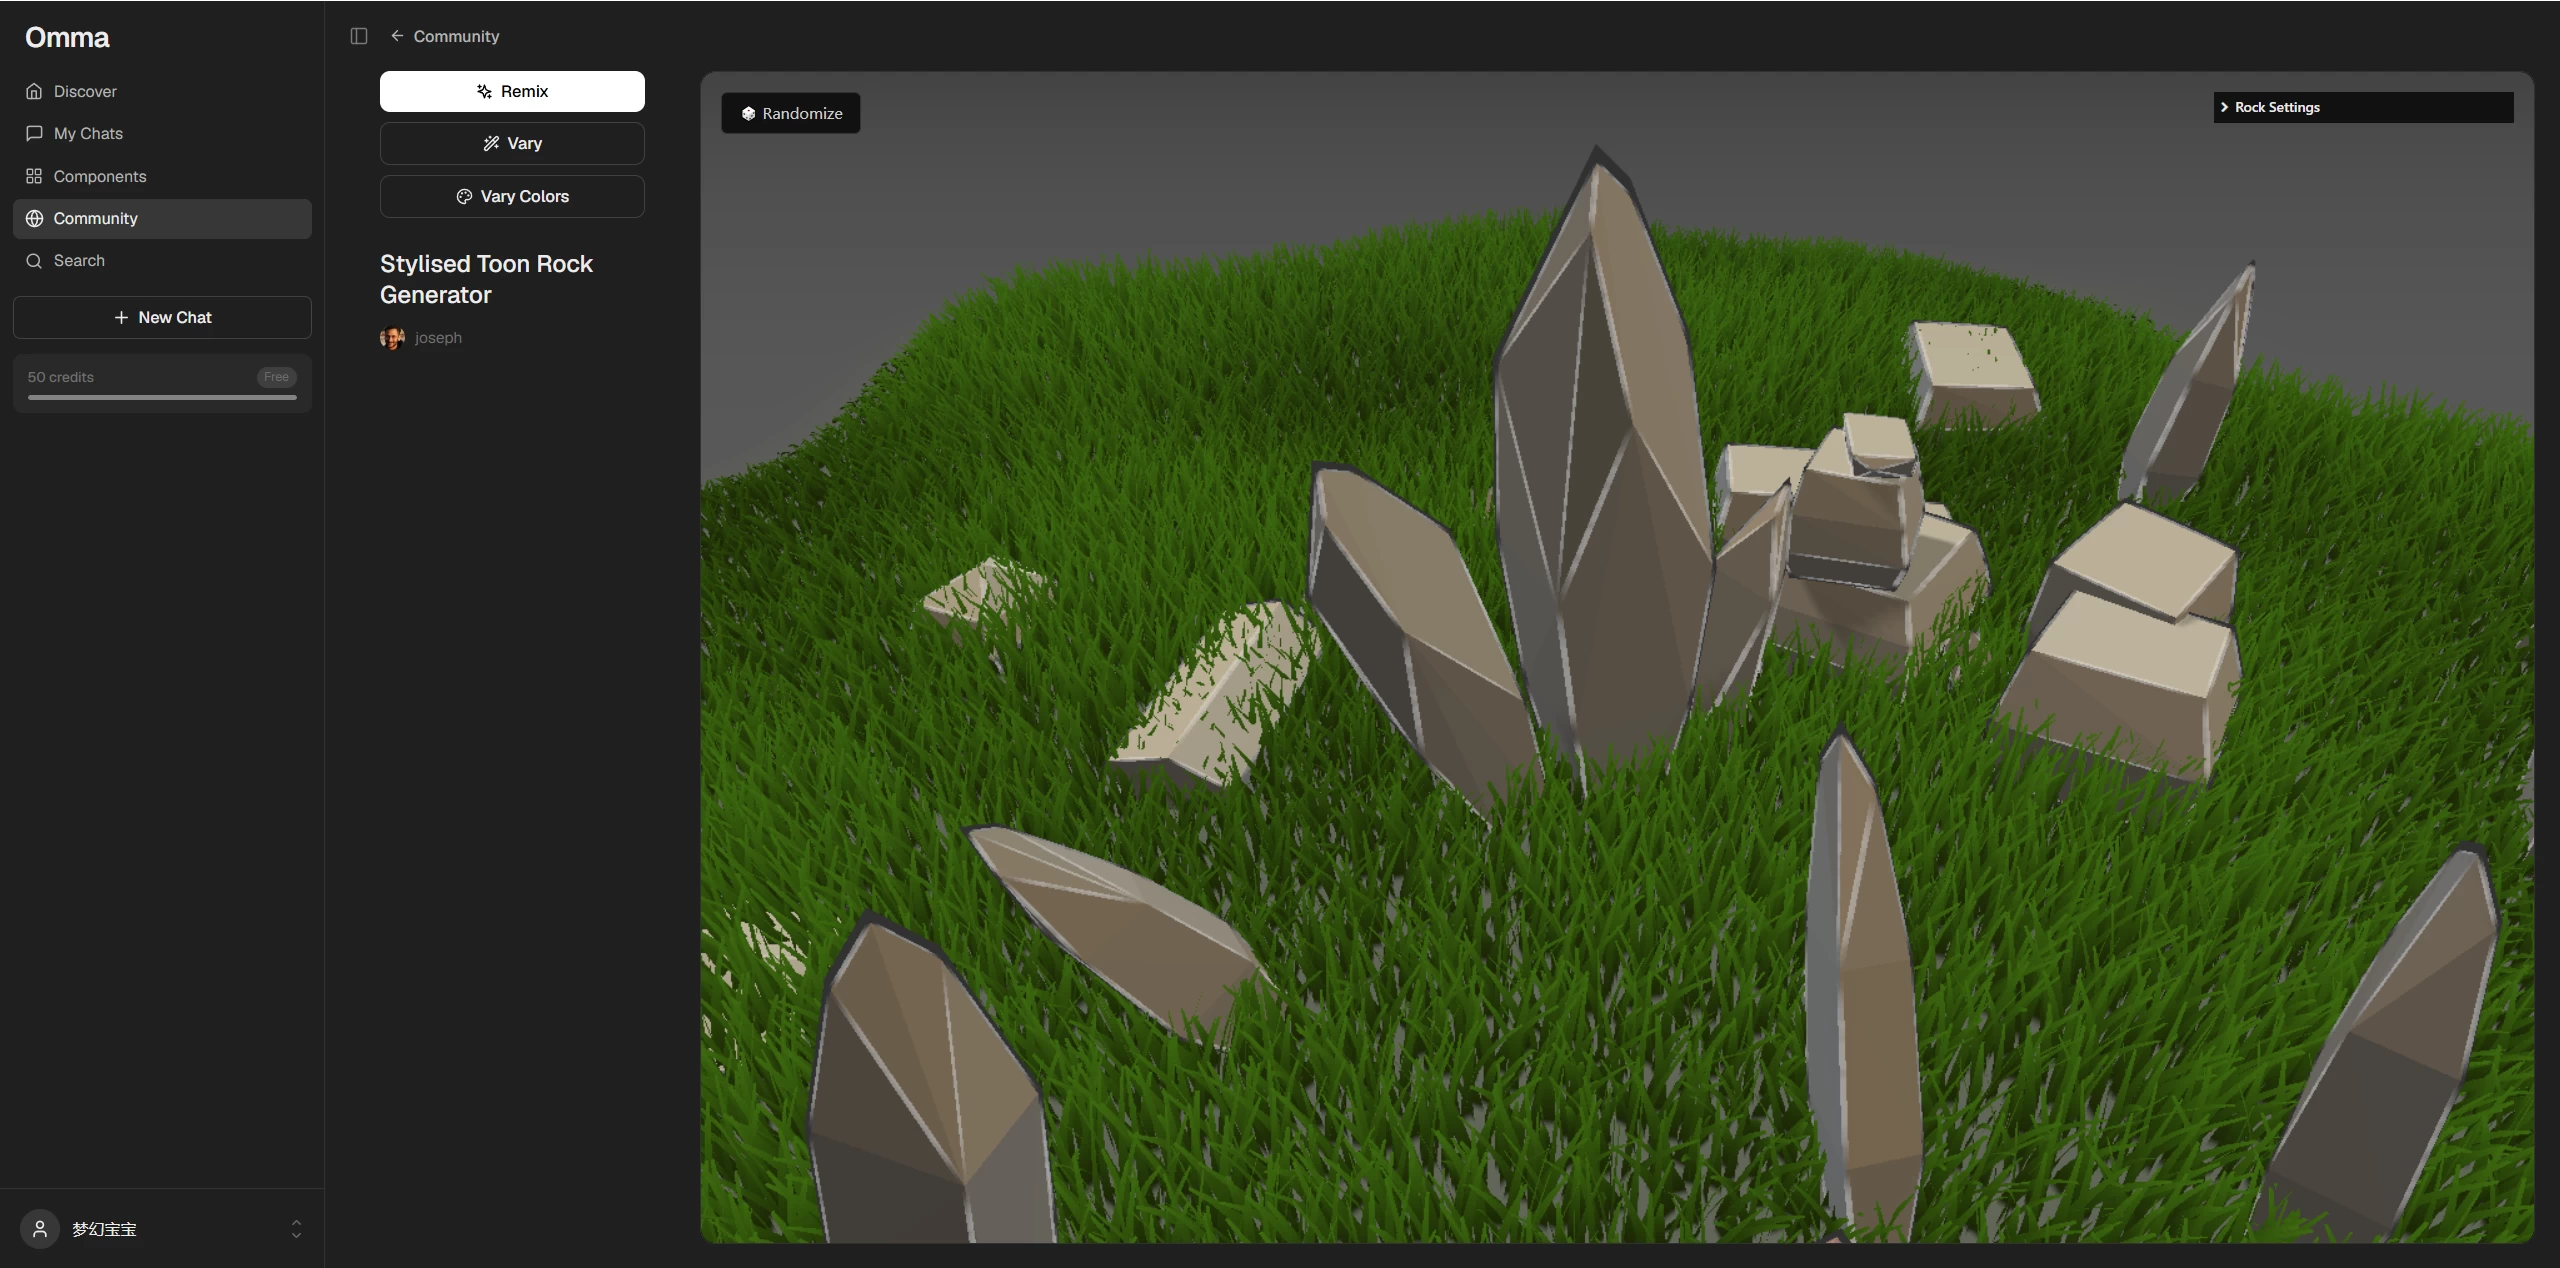Click the credits progress bar

162,397
